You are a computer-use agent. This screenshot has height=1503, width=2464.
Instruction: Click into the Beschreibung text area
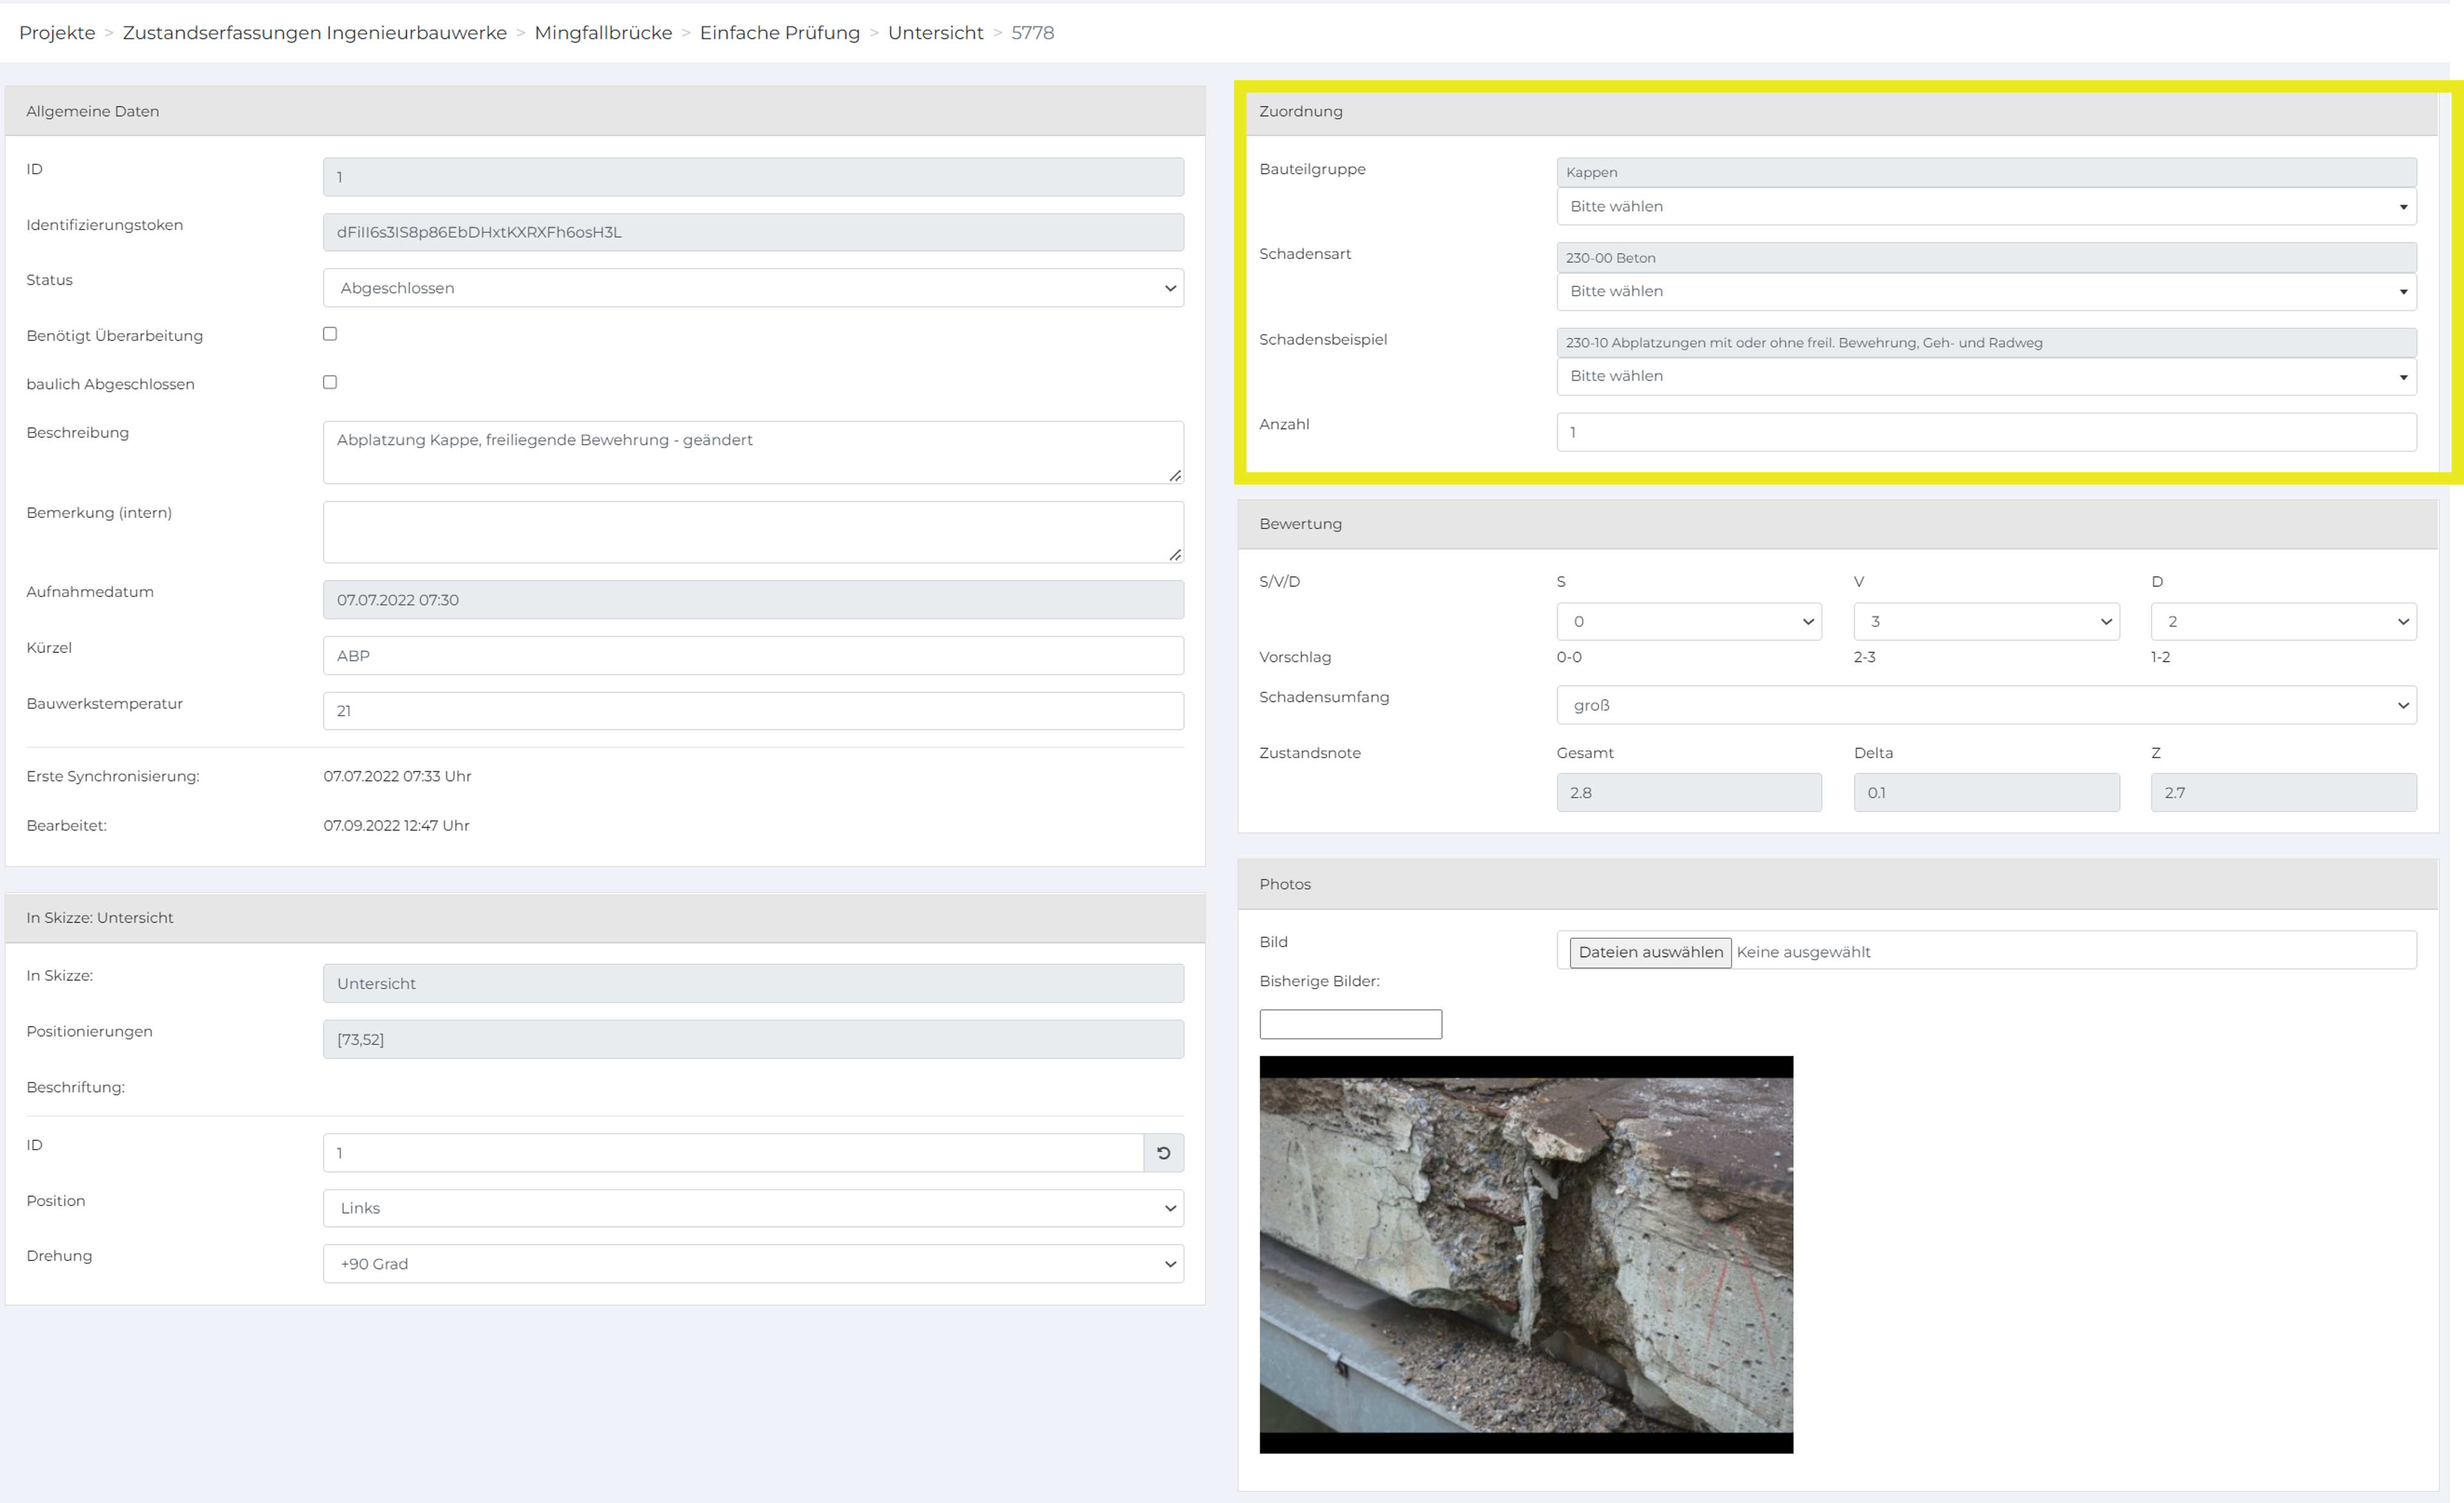[753, 453]
